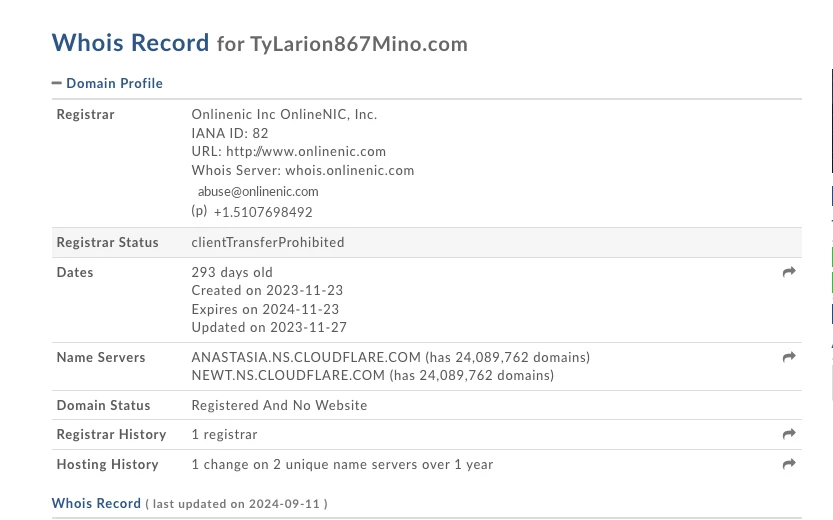
Task: Click the clientTransferProhibited status value
Action: pos(268,242)
